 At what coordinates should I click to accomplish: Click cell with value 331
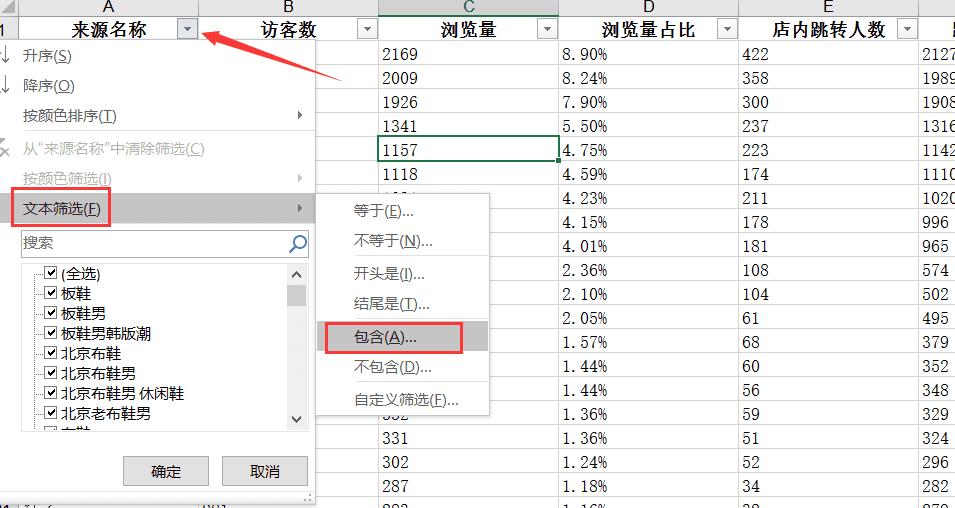click(x=468, y=438)
